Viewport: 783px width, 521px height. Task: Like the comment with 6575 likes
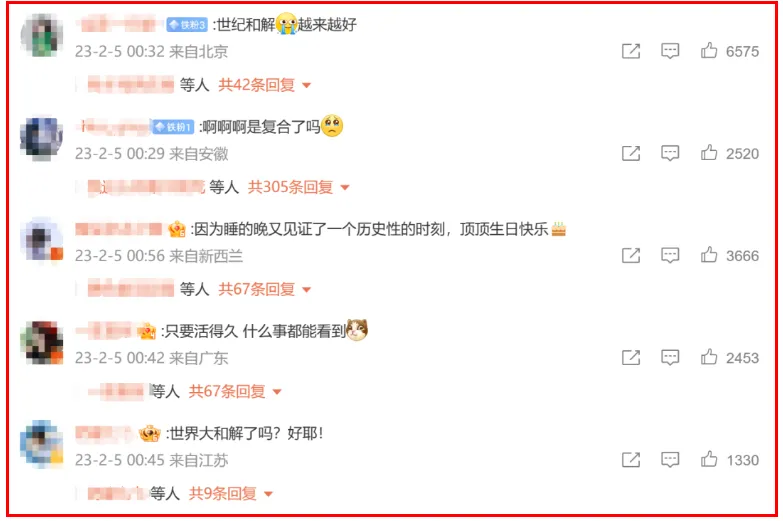tap(709, 50)
